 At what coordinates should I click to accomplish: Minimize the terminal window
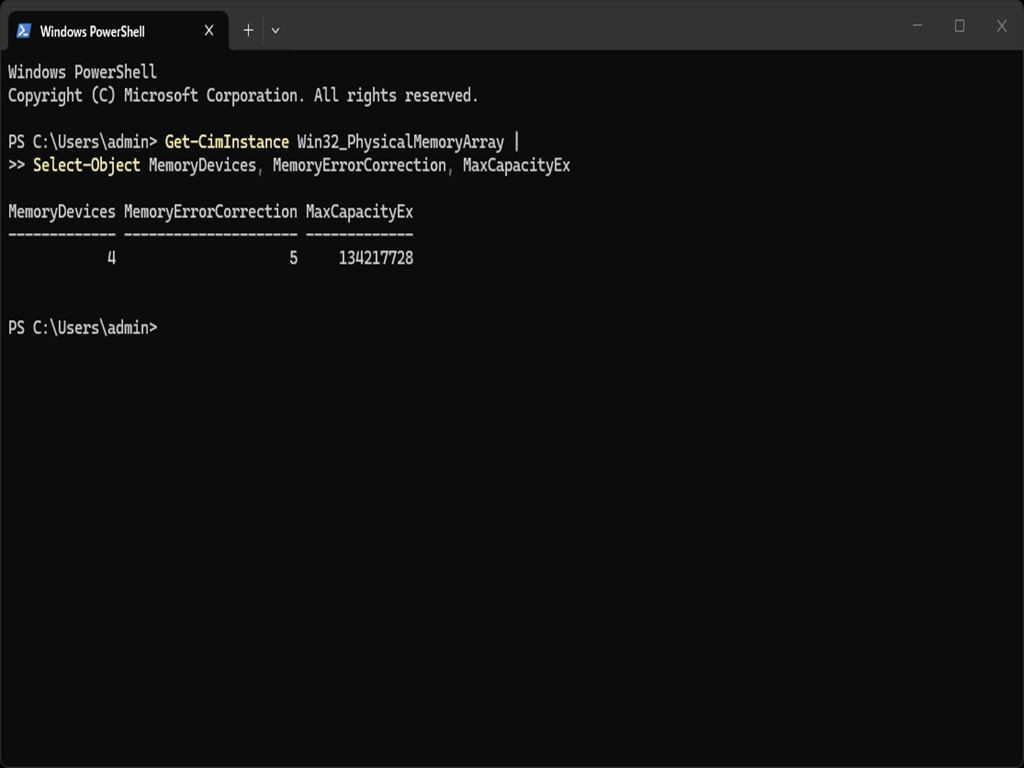click(x=918, y=25)
